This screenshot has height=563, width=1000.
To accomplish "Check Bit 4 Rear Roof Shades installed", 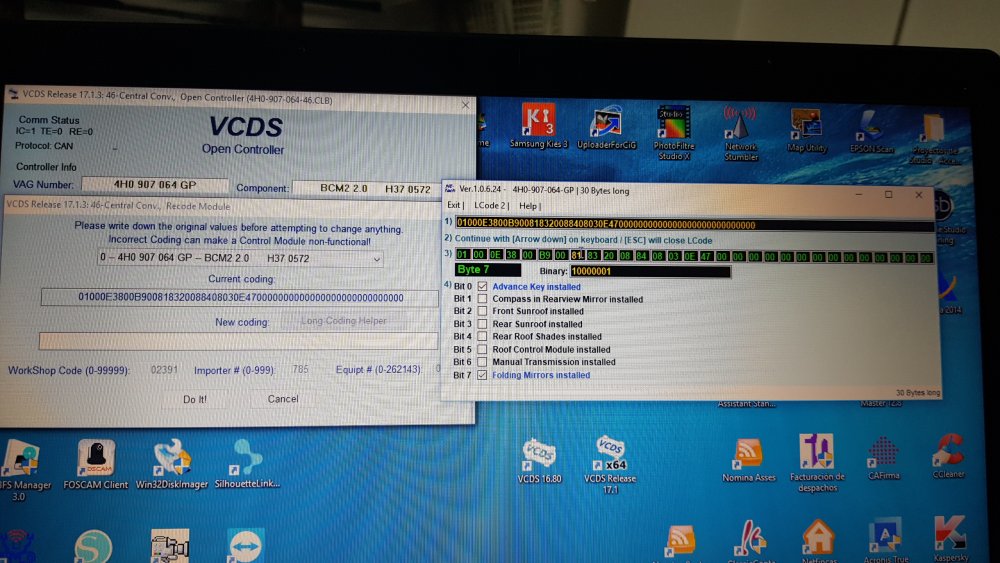I will 482,337.
